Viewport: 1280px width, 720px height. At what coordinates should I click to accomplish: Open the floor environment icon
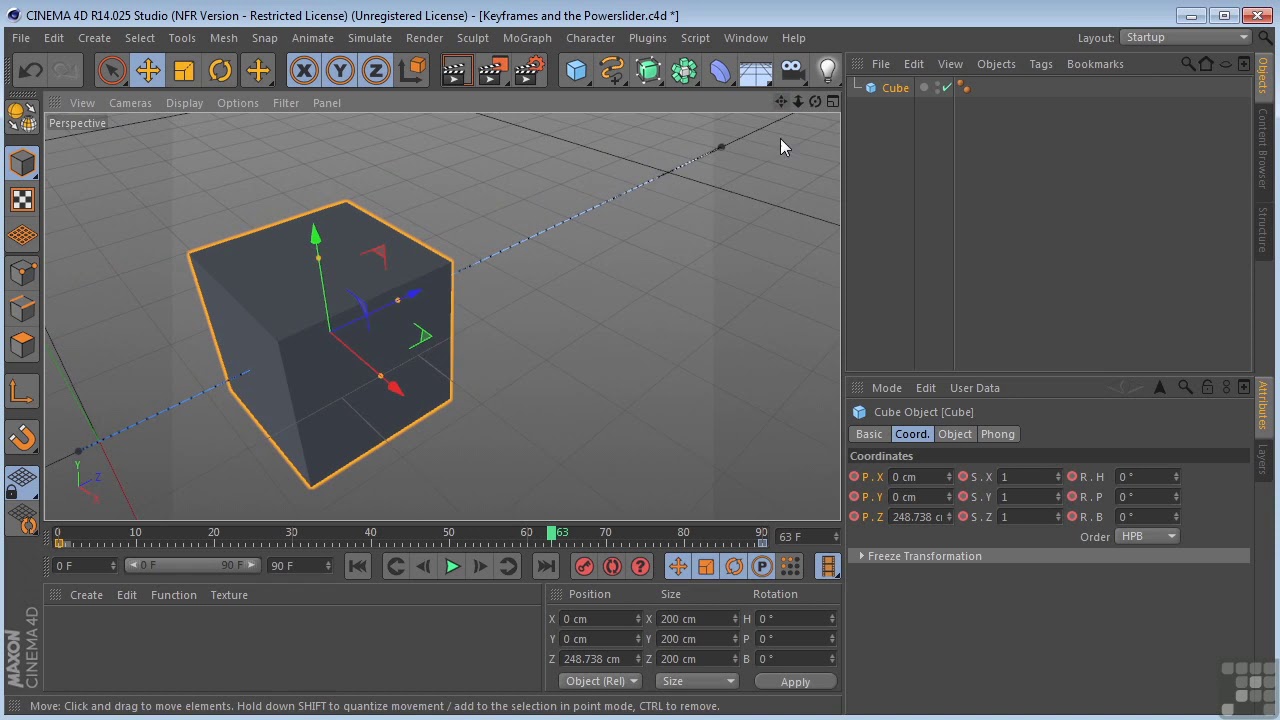[756, 70]
